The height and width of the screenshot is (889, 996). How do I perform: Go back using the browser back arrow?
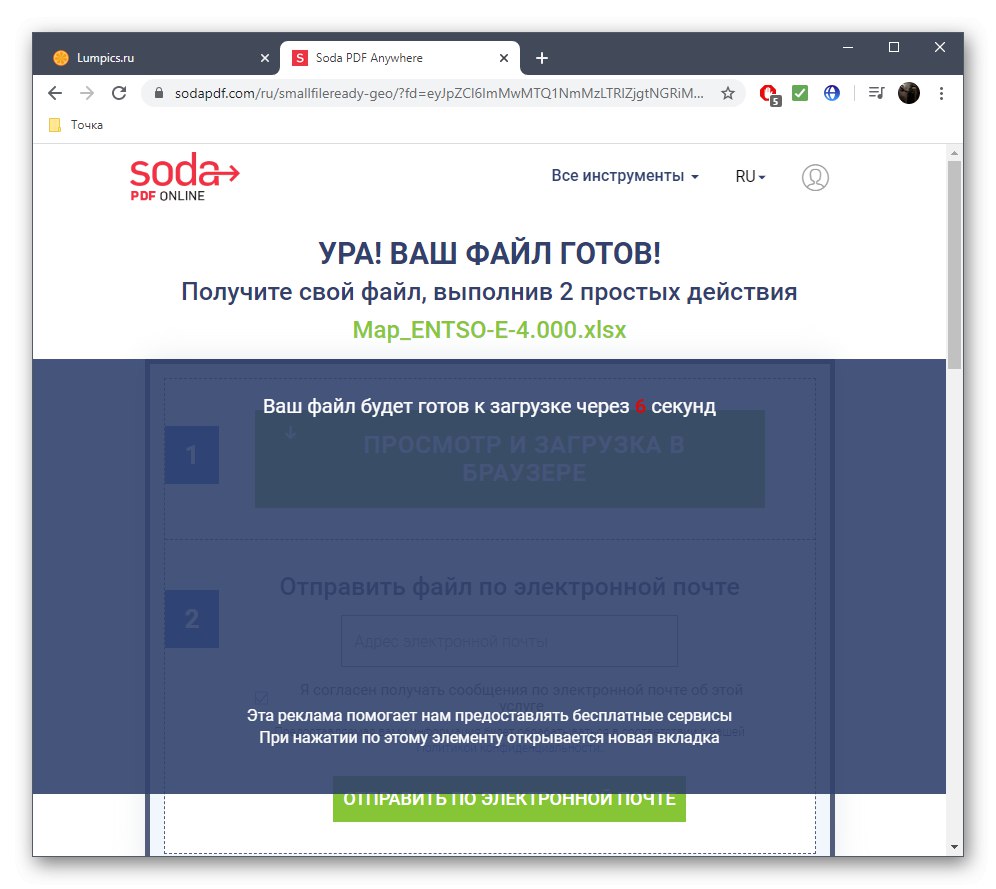[55, 93]
